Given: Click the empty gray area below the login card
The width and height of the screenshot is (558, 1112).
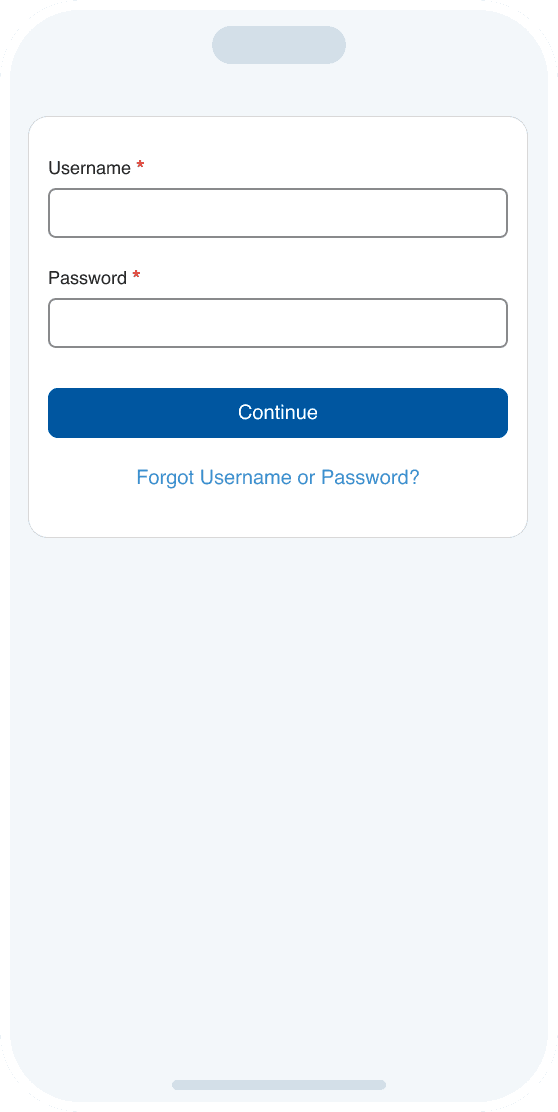Looking at the screenshot, I should pos(279,780).
